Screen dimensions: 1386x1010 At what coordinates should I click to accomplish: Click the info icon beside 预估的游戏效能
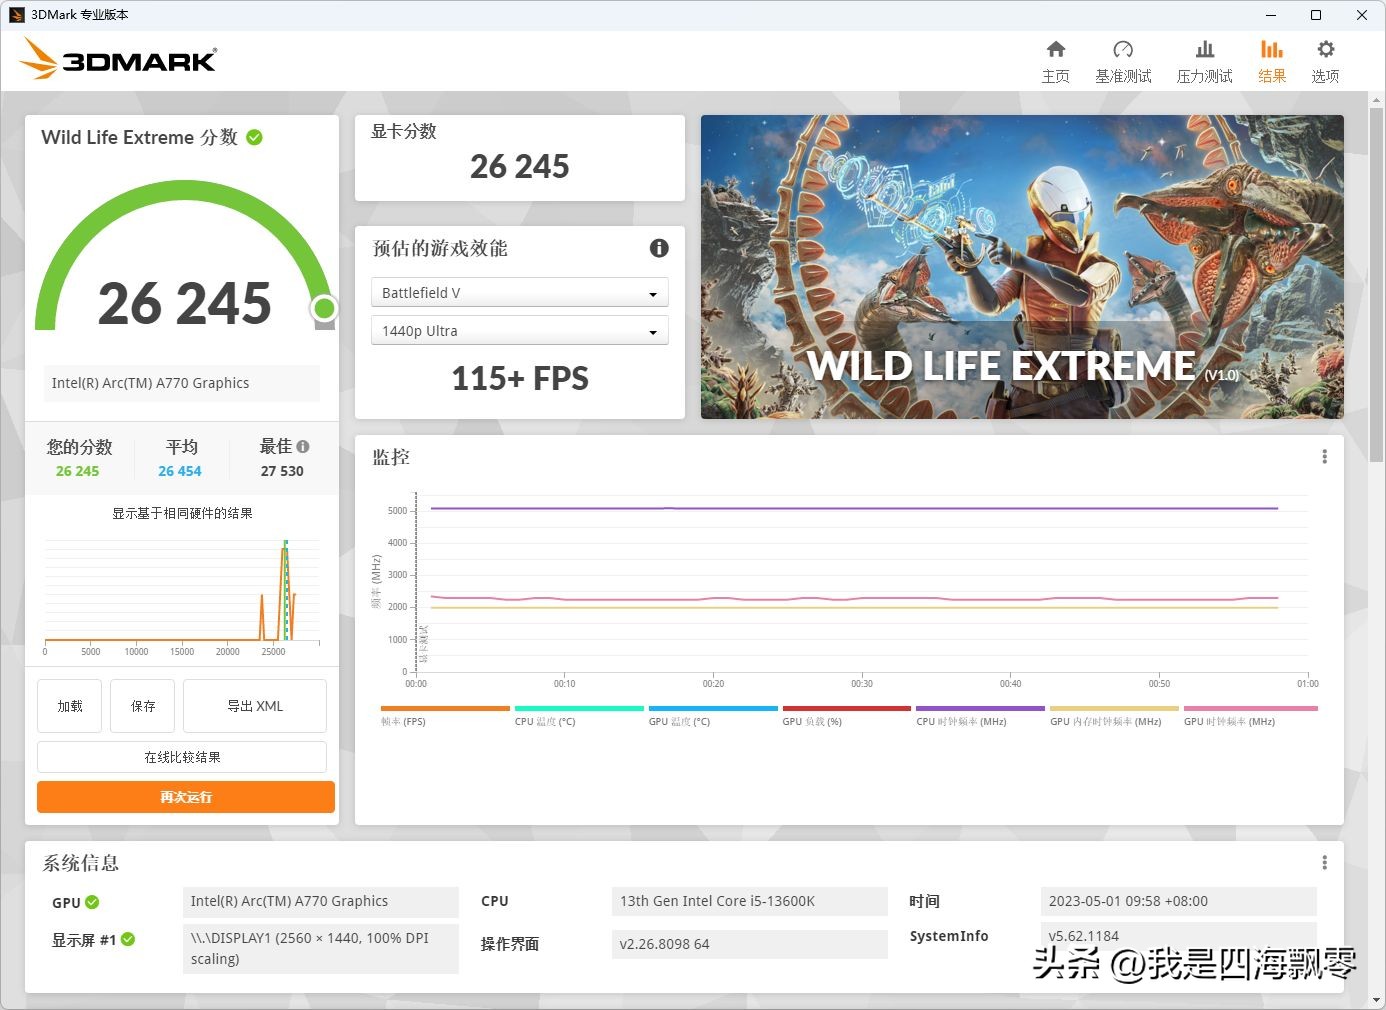tap(658, 248)
